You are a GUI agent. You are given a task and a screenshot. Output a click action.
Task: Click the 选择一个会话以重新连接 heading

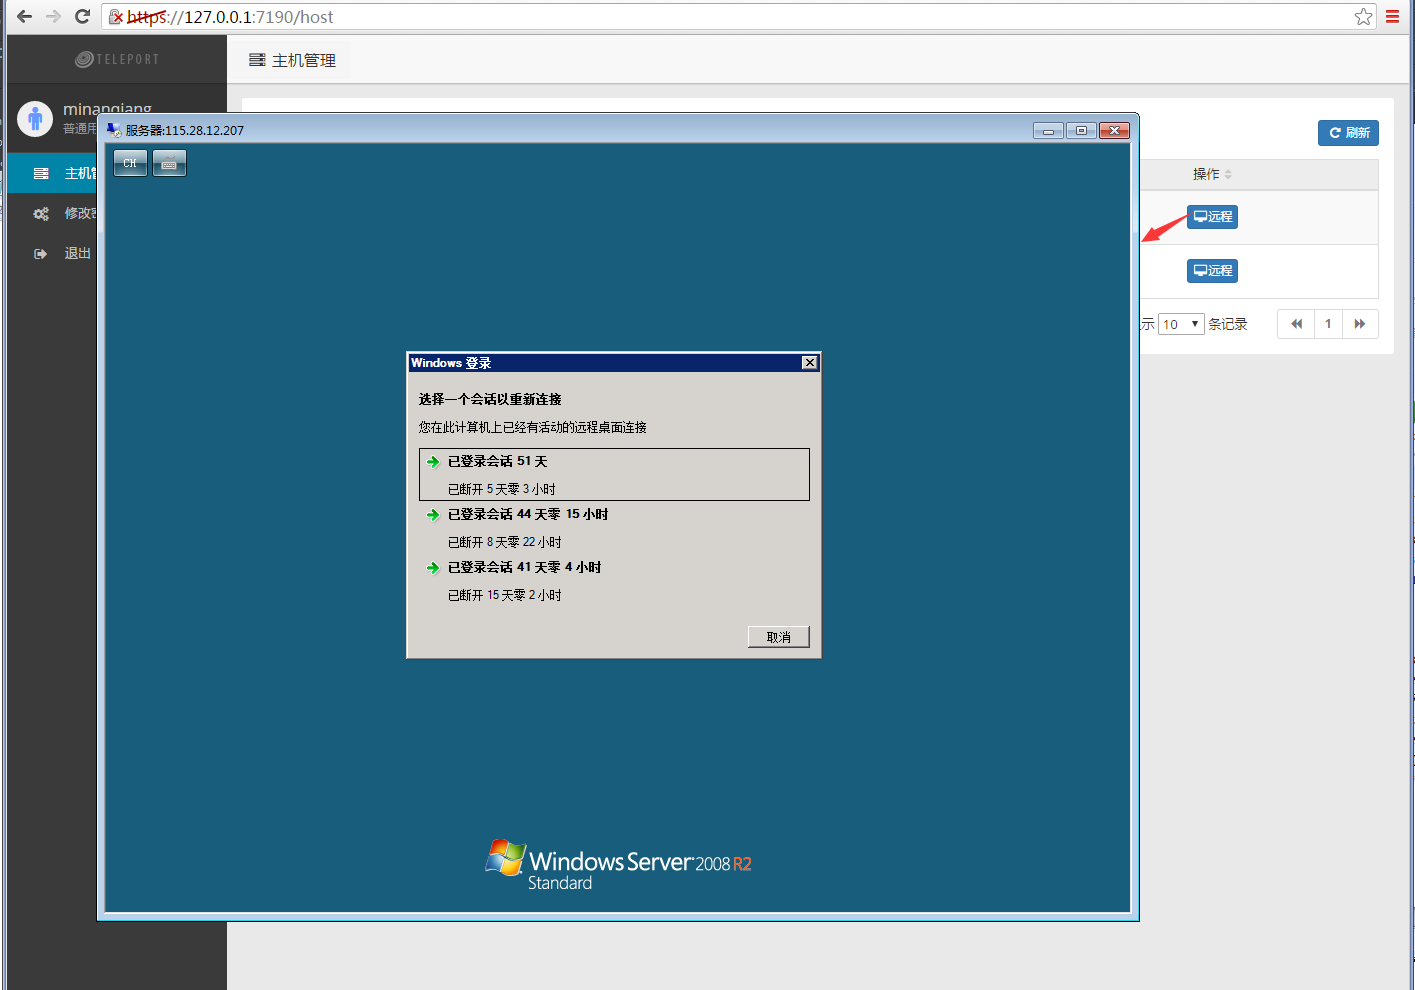coord(490,399)
